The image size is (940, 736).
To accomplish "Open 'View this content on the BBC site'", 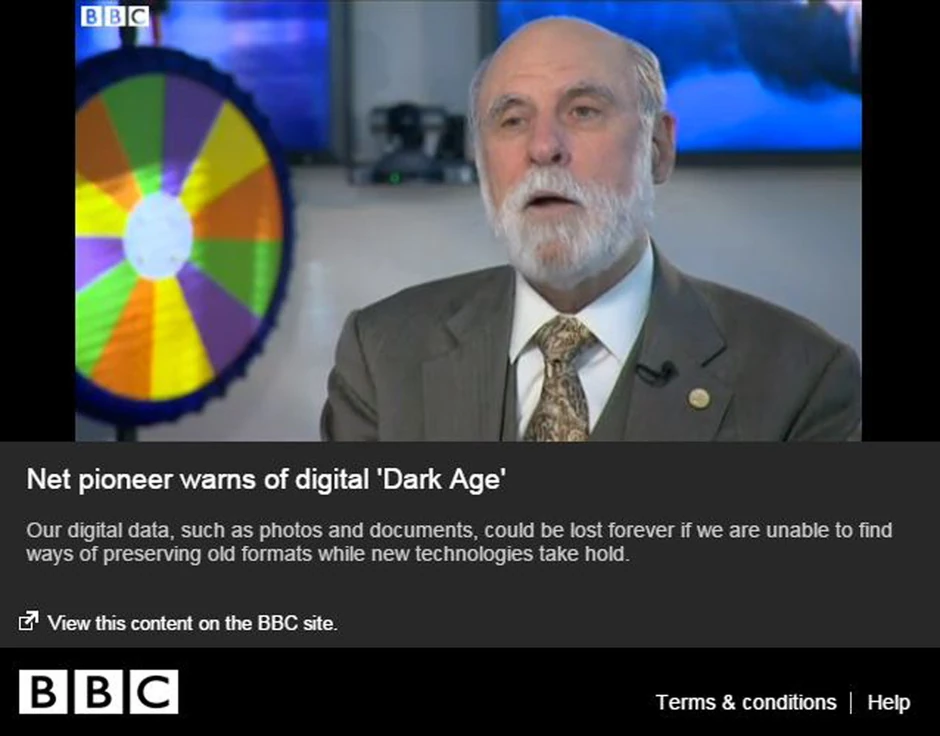I will point(192,623).
